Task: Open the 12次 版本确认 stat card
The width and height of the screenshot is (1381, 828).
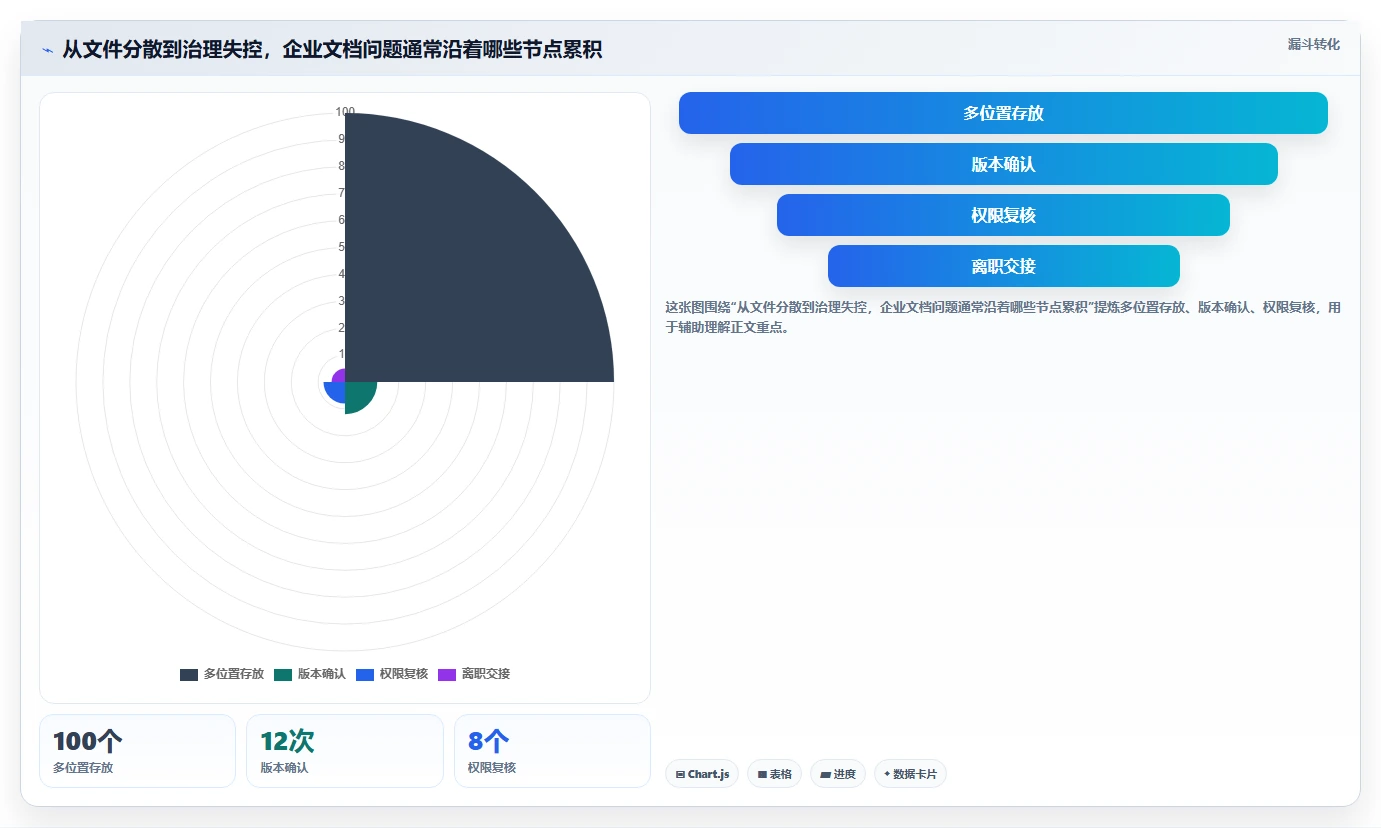Action: 345,751
